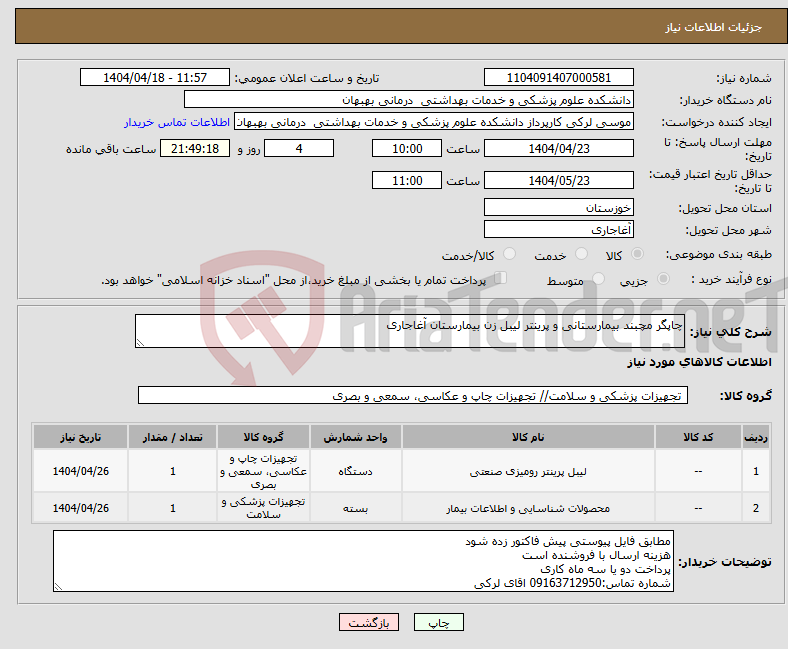The width and height of the screenshot is (788, 649).
Task: Click the گروه کالا field
Action: [413, 395]
